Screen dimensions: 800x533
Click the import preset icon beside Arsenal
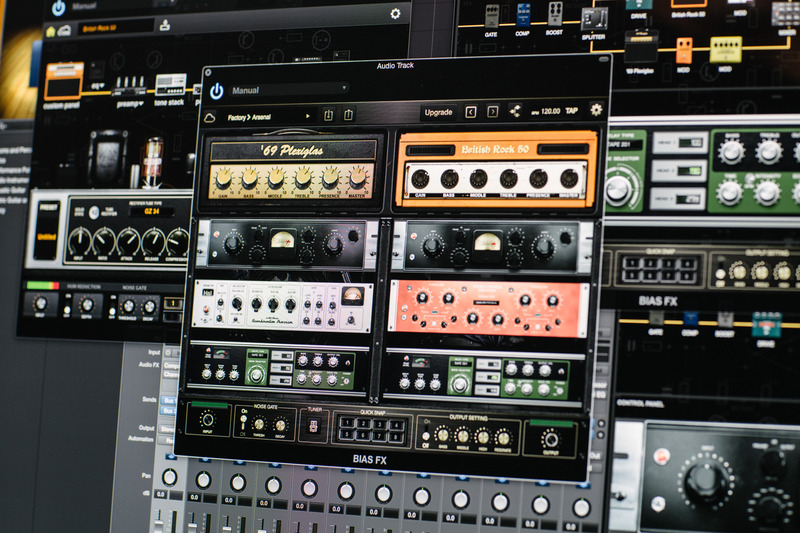(x=328, y=115)
